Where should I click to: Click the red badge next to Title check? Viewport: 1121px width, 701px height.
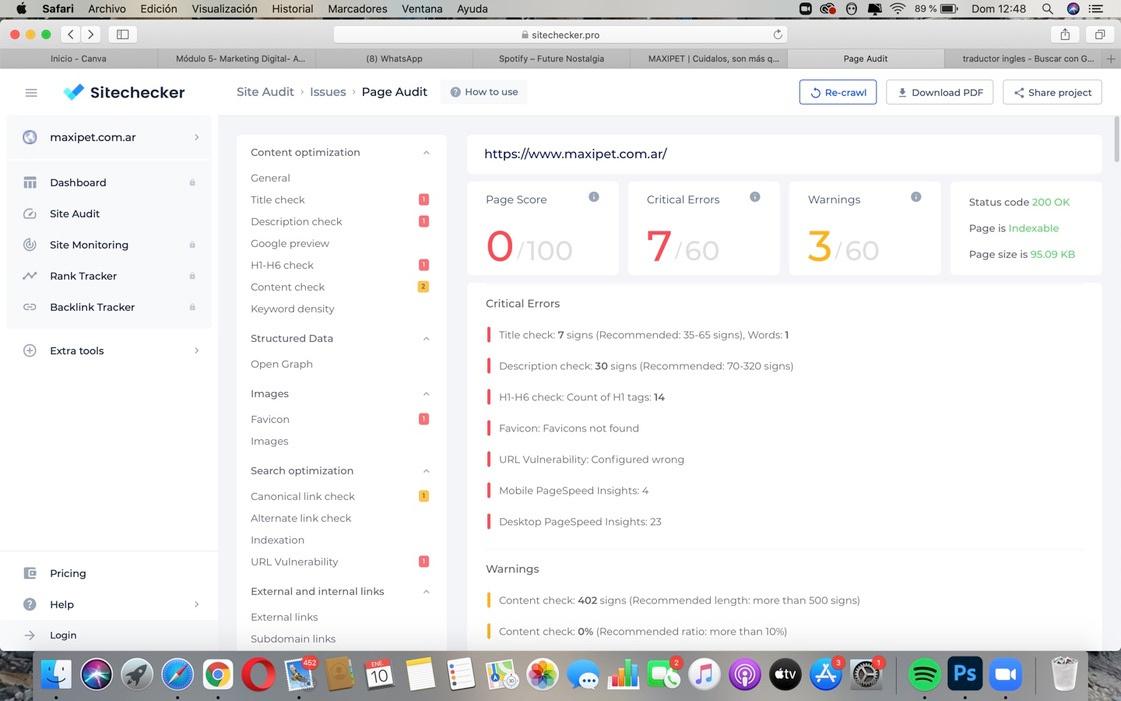[x=423, y=199]
